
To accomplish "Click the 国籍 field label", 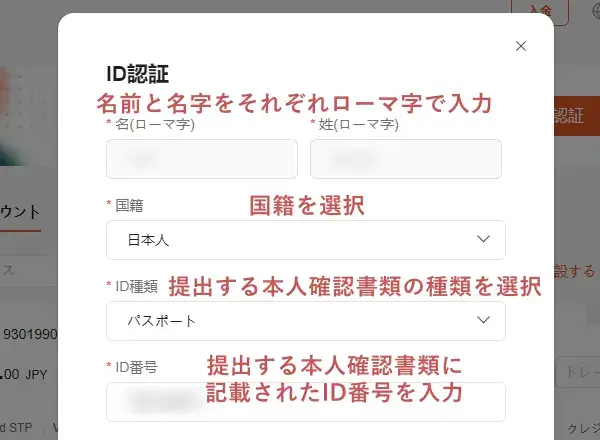I will (129, 206).
